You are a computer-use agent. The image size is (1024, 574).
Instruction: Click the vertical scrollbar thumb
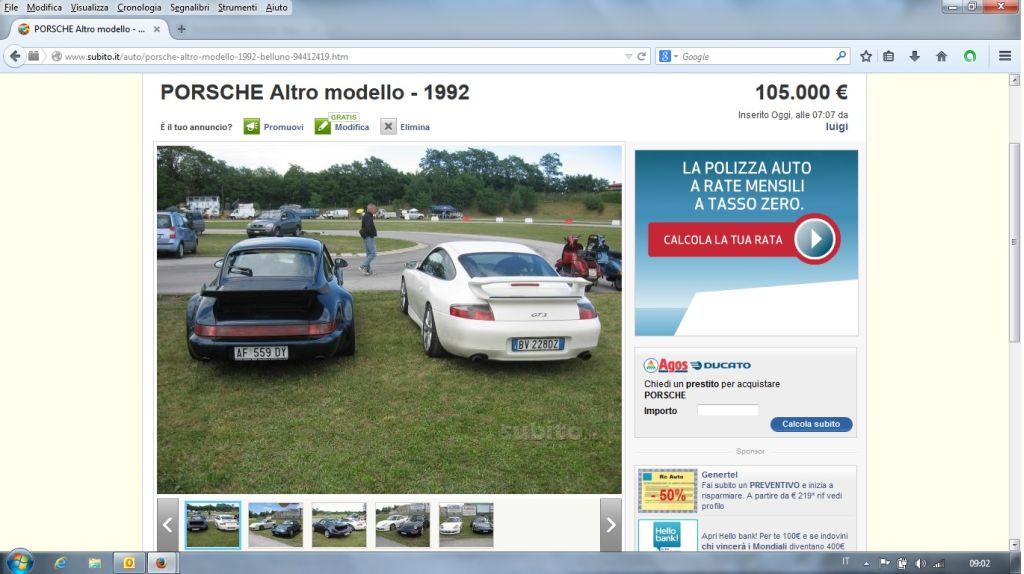point(1014,242)
